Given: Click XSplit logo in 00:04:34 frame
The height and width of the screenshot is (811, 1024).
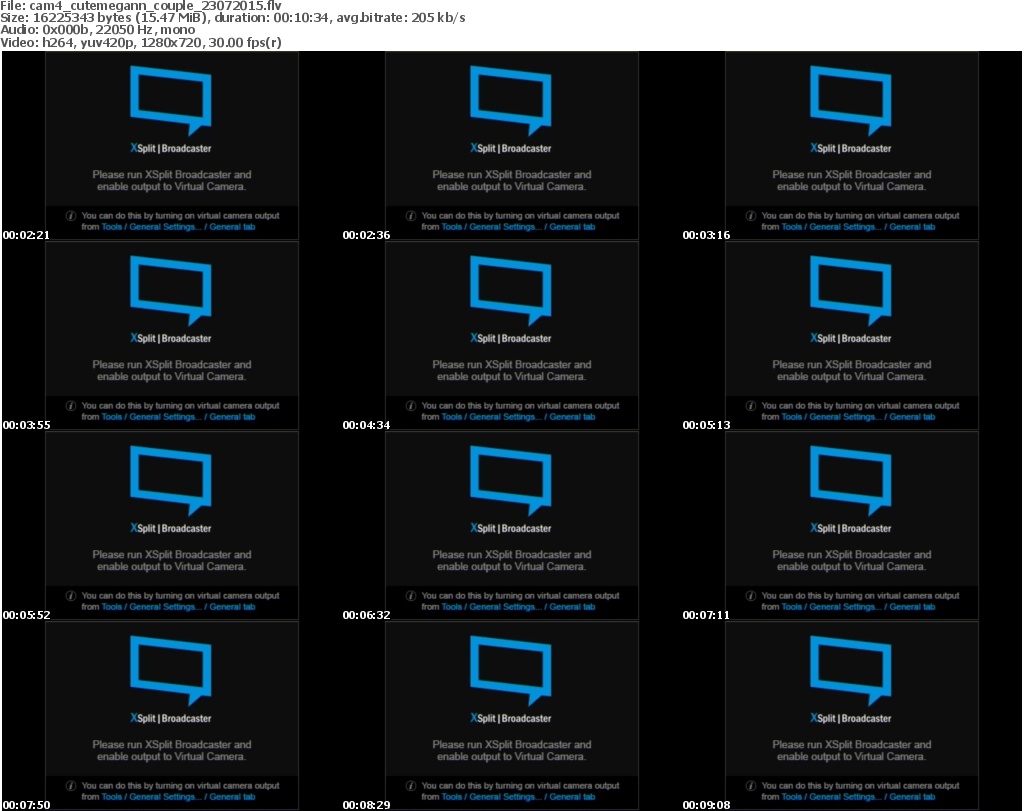Looking at the screenshot, I should tap(511, 291).
